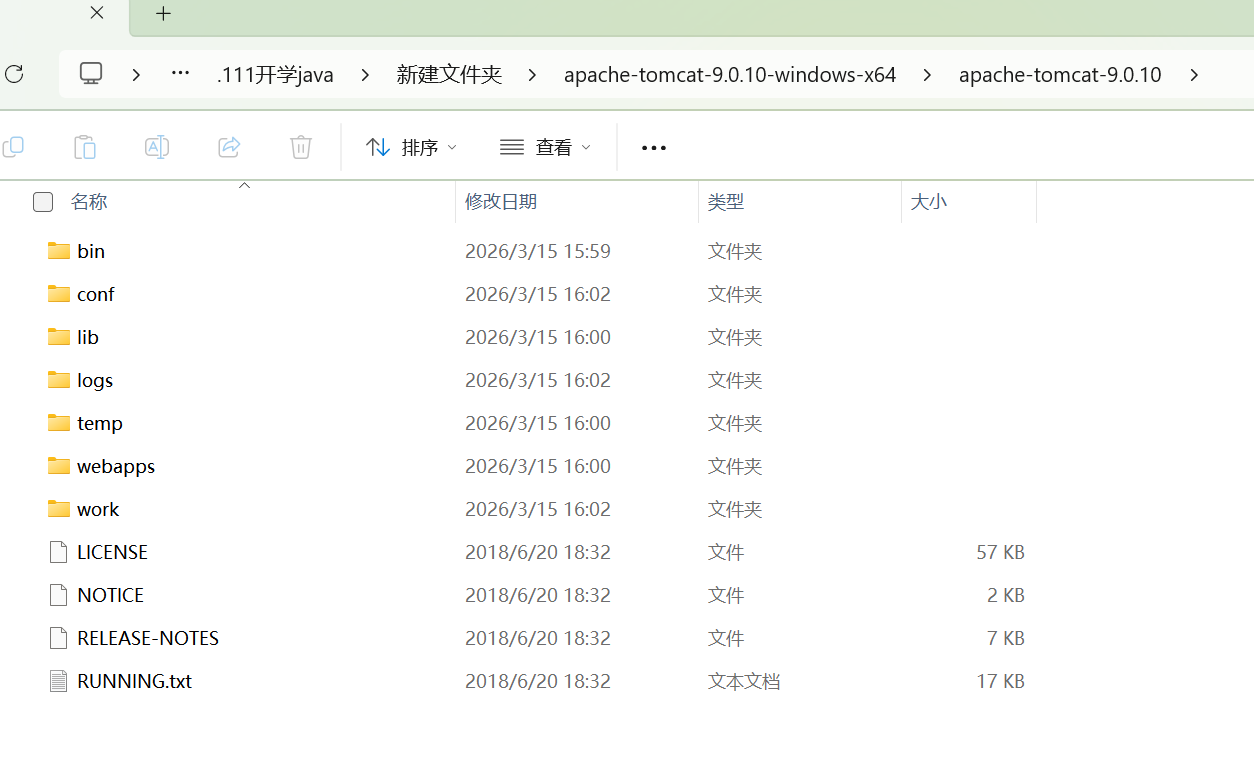Screen dimensions: 1254x776
Task: Go to 新建文件夹 breadcrumb
Action: click(449, 75)
